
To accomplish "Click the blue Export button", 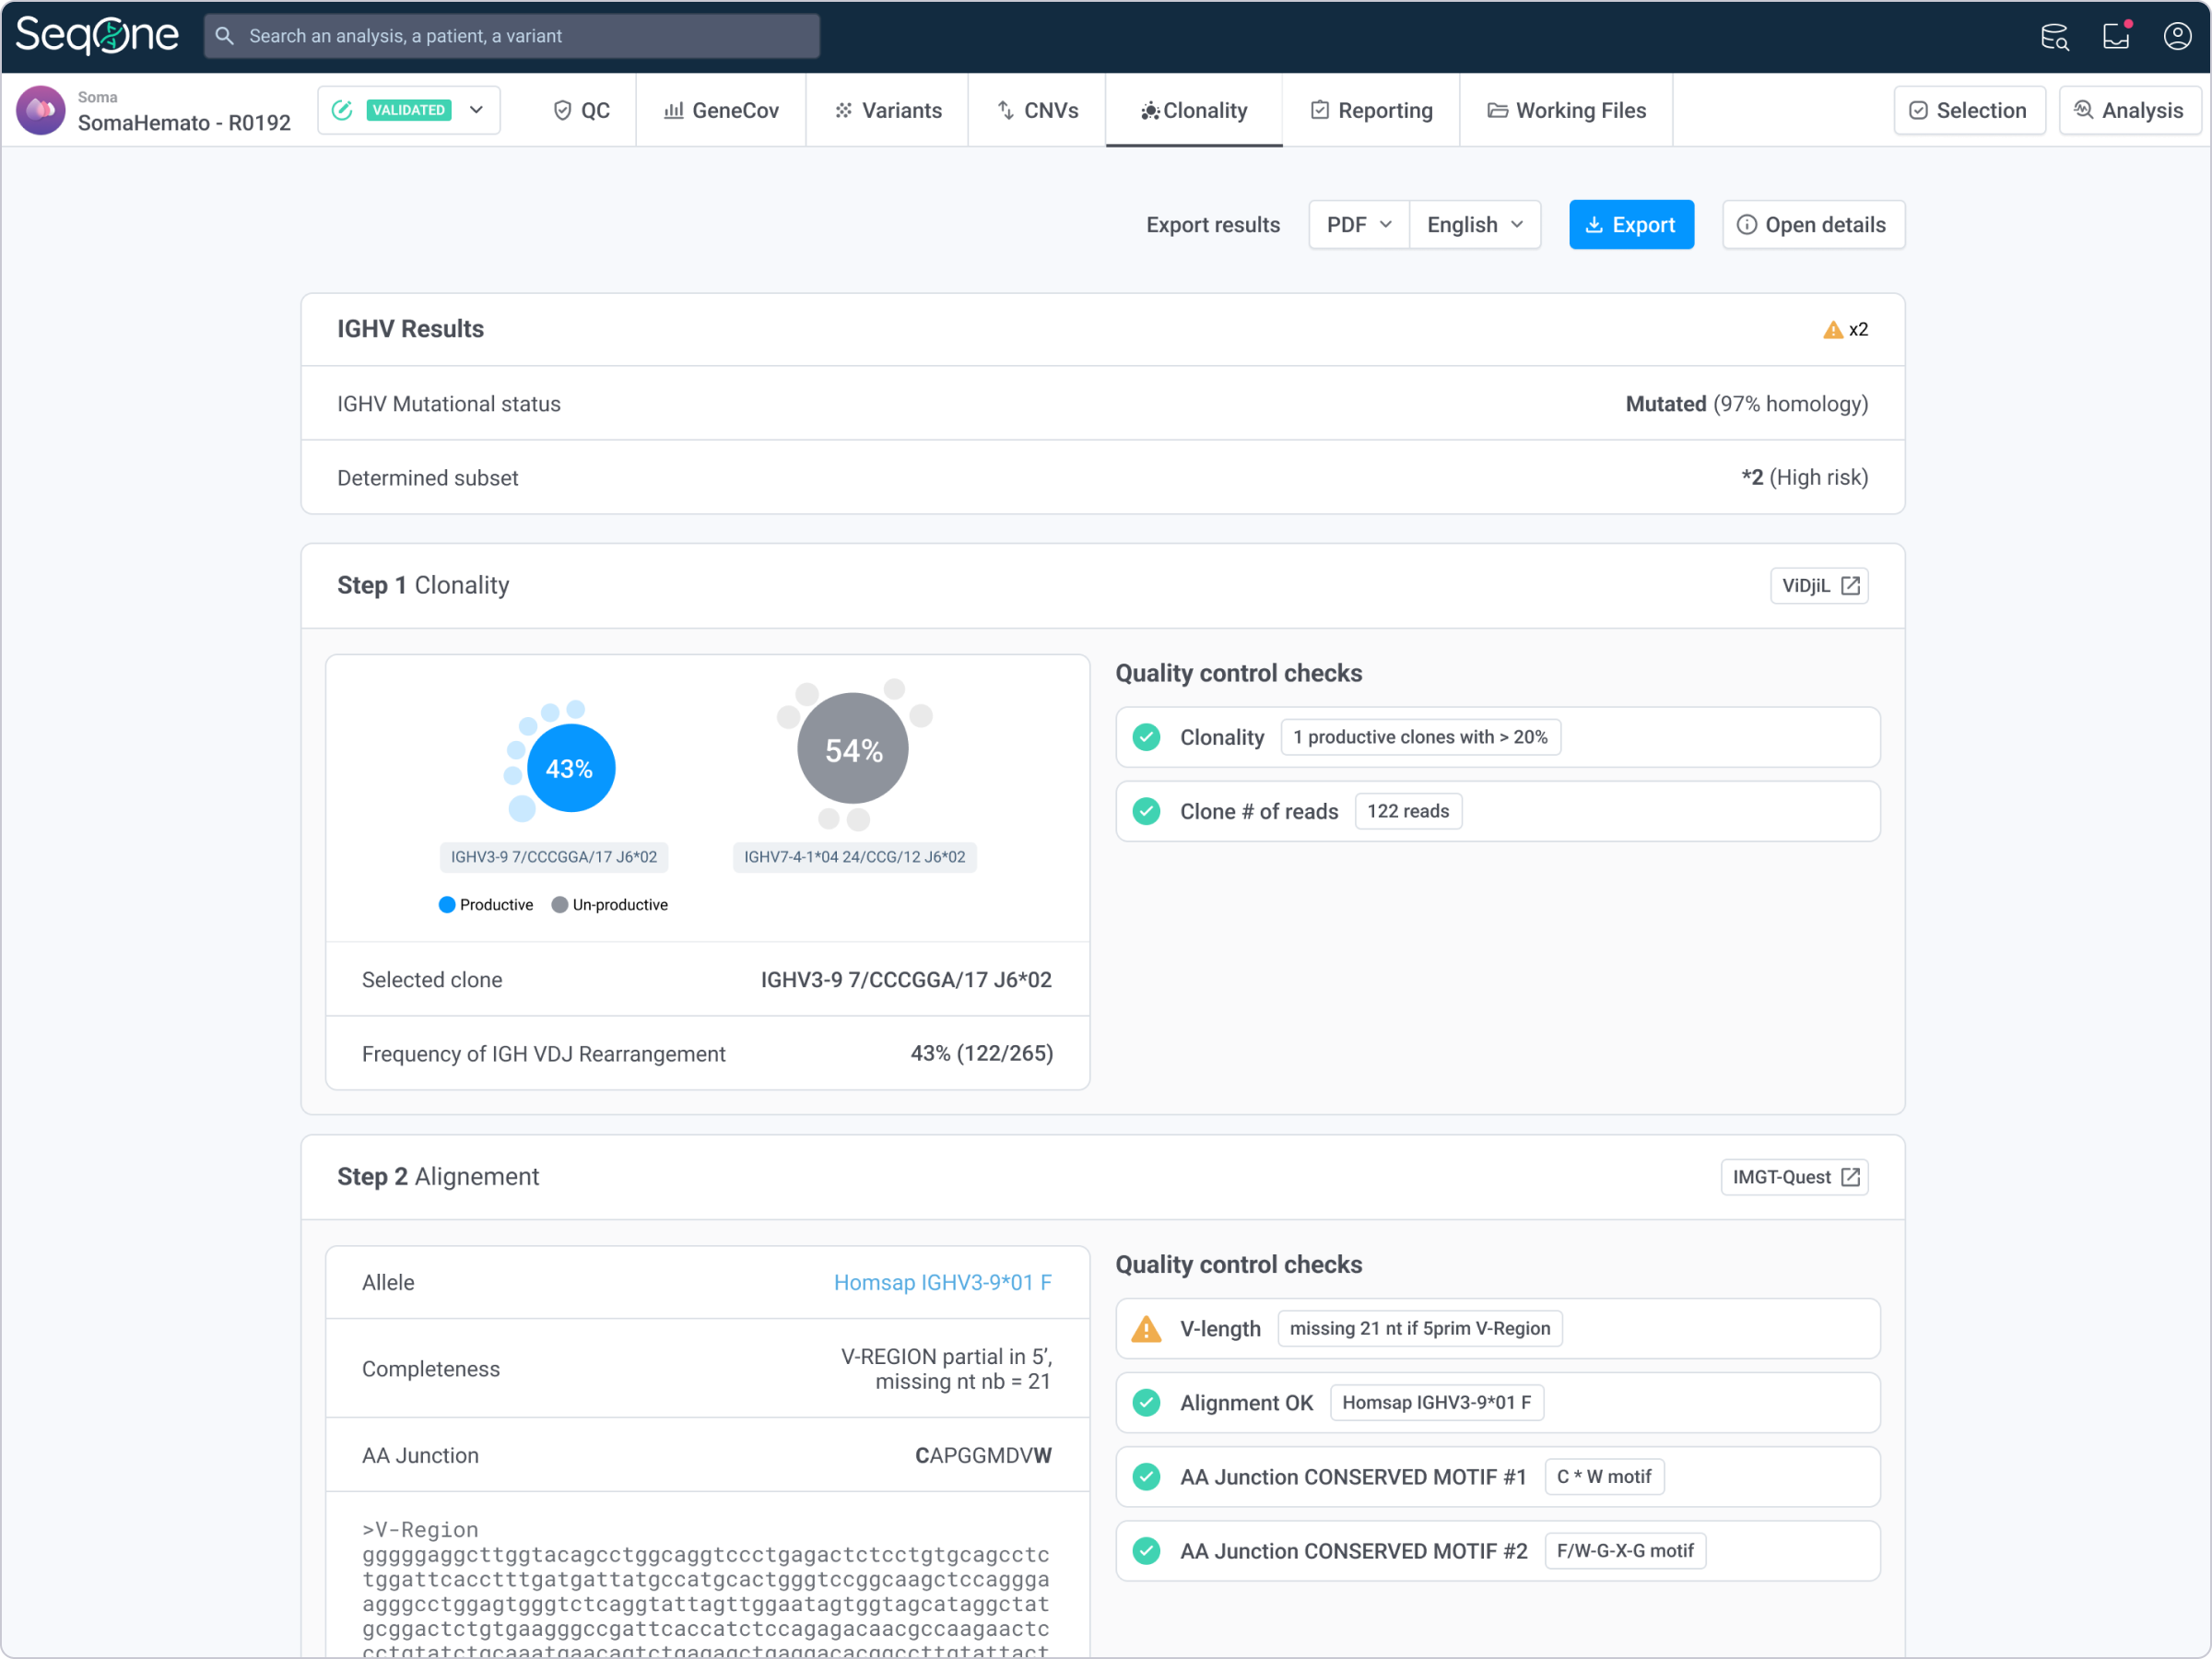I will pos(1630,225).
